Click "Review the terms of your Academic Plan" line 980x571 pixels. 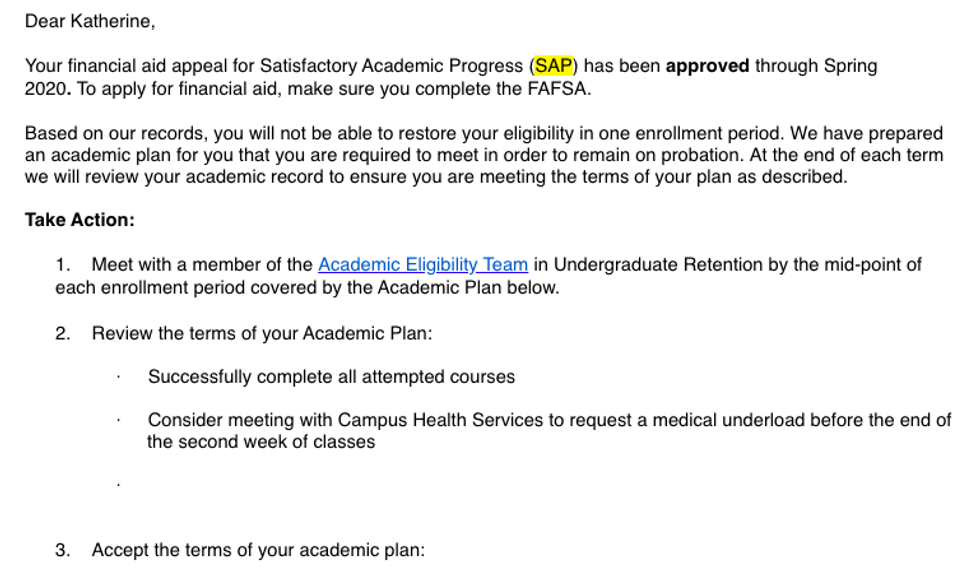262,333
